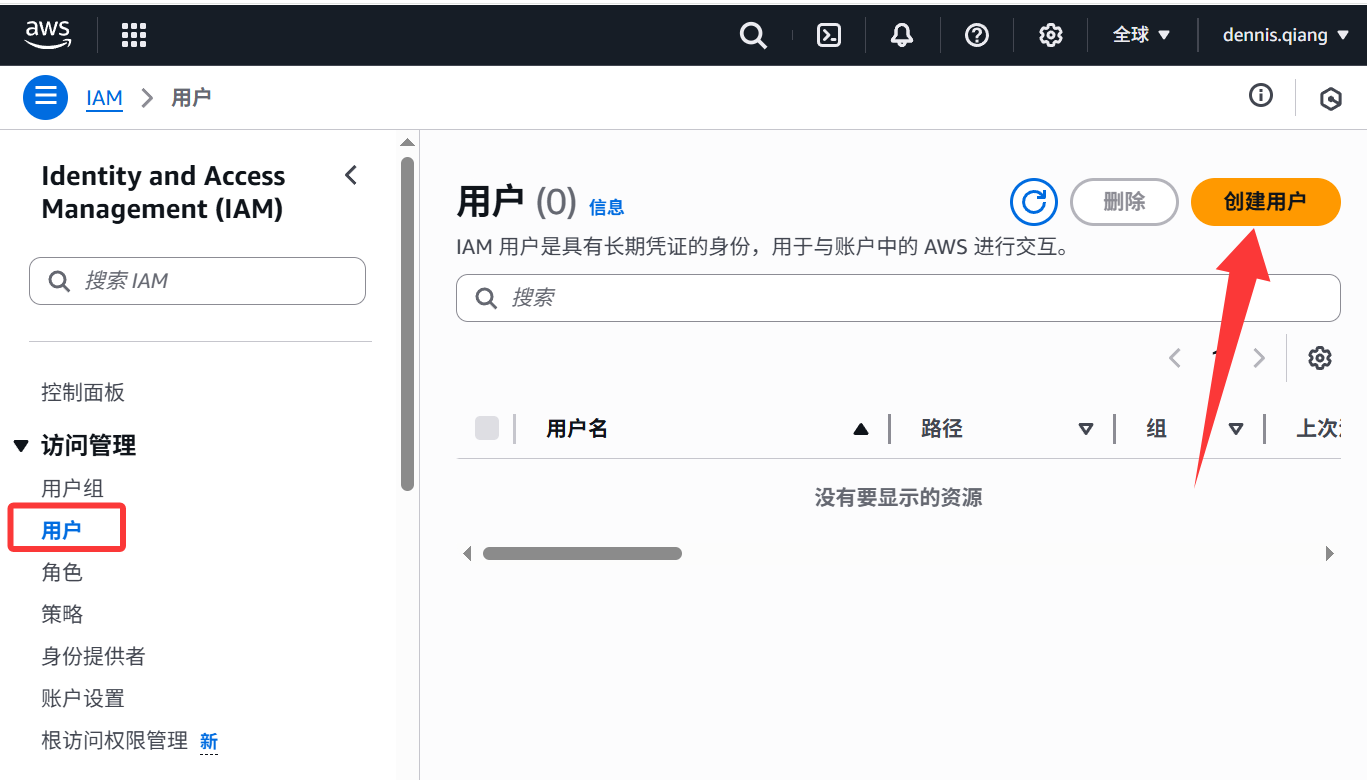The width and height of the screenshot is (1367, 780).
Task: Toggle the blue hamburger navigation button
Action: [x=45, y=97]
